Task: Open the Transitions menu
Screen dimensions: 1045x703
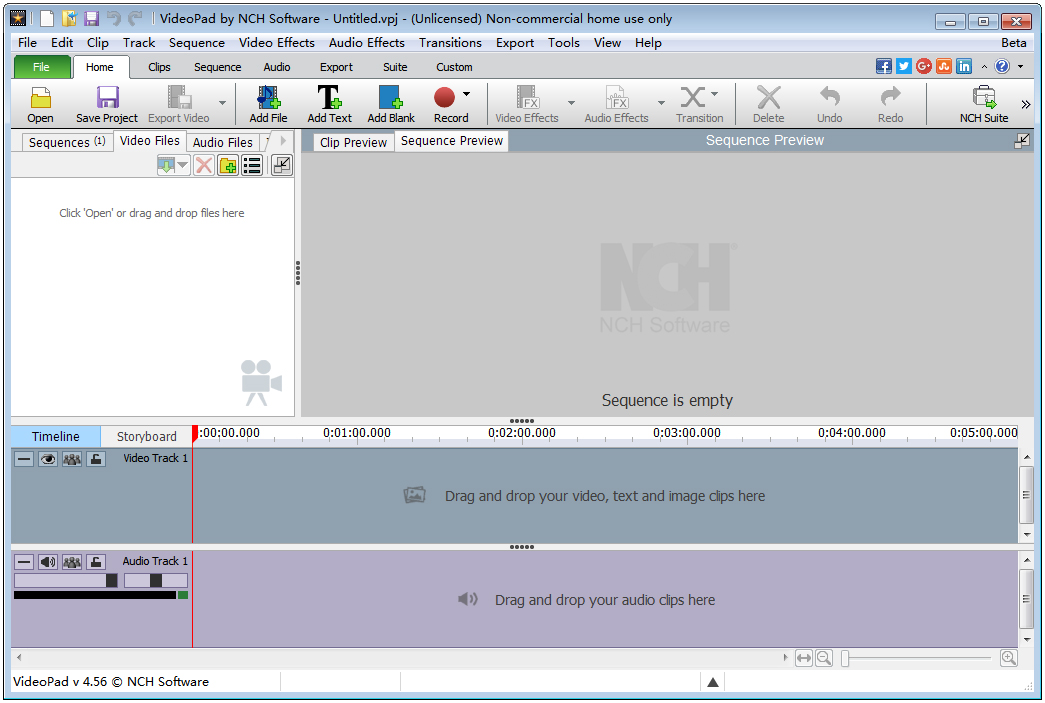Action: pyautogui.click(x=450, y=43)
